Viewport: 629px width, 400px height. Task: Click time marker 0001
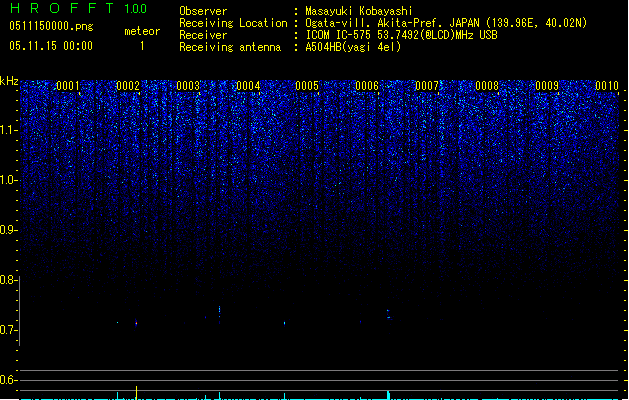(x=68, y=86)
